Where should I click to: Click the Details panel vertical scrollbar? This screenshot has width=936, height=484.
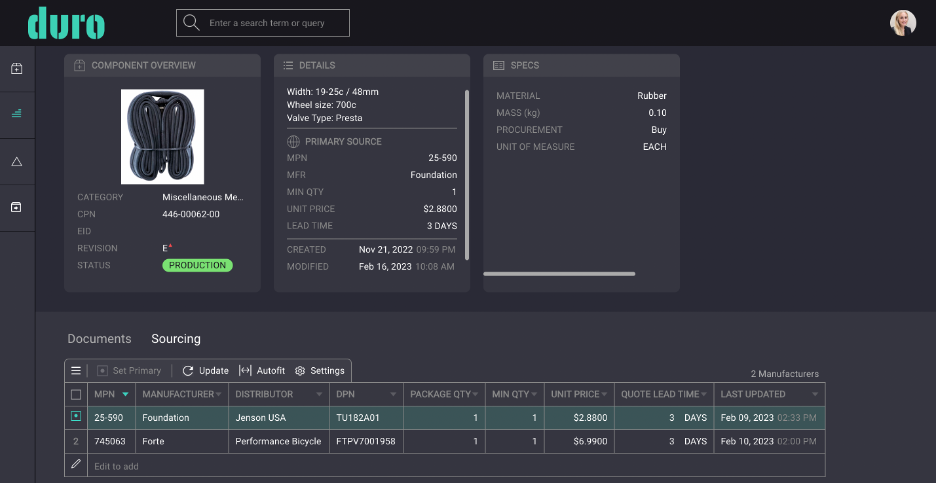[x=467, y=175]
